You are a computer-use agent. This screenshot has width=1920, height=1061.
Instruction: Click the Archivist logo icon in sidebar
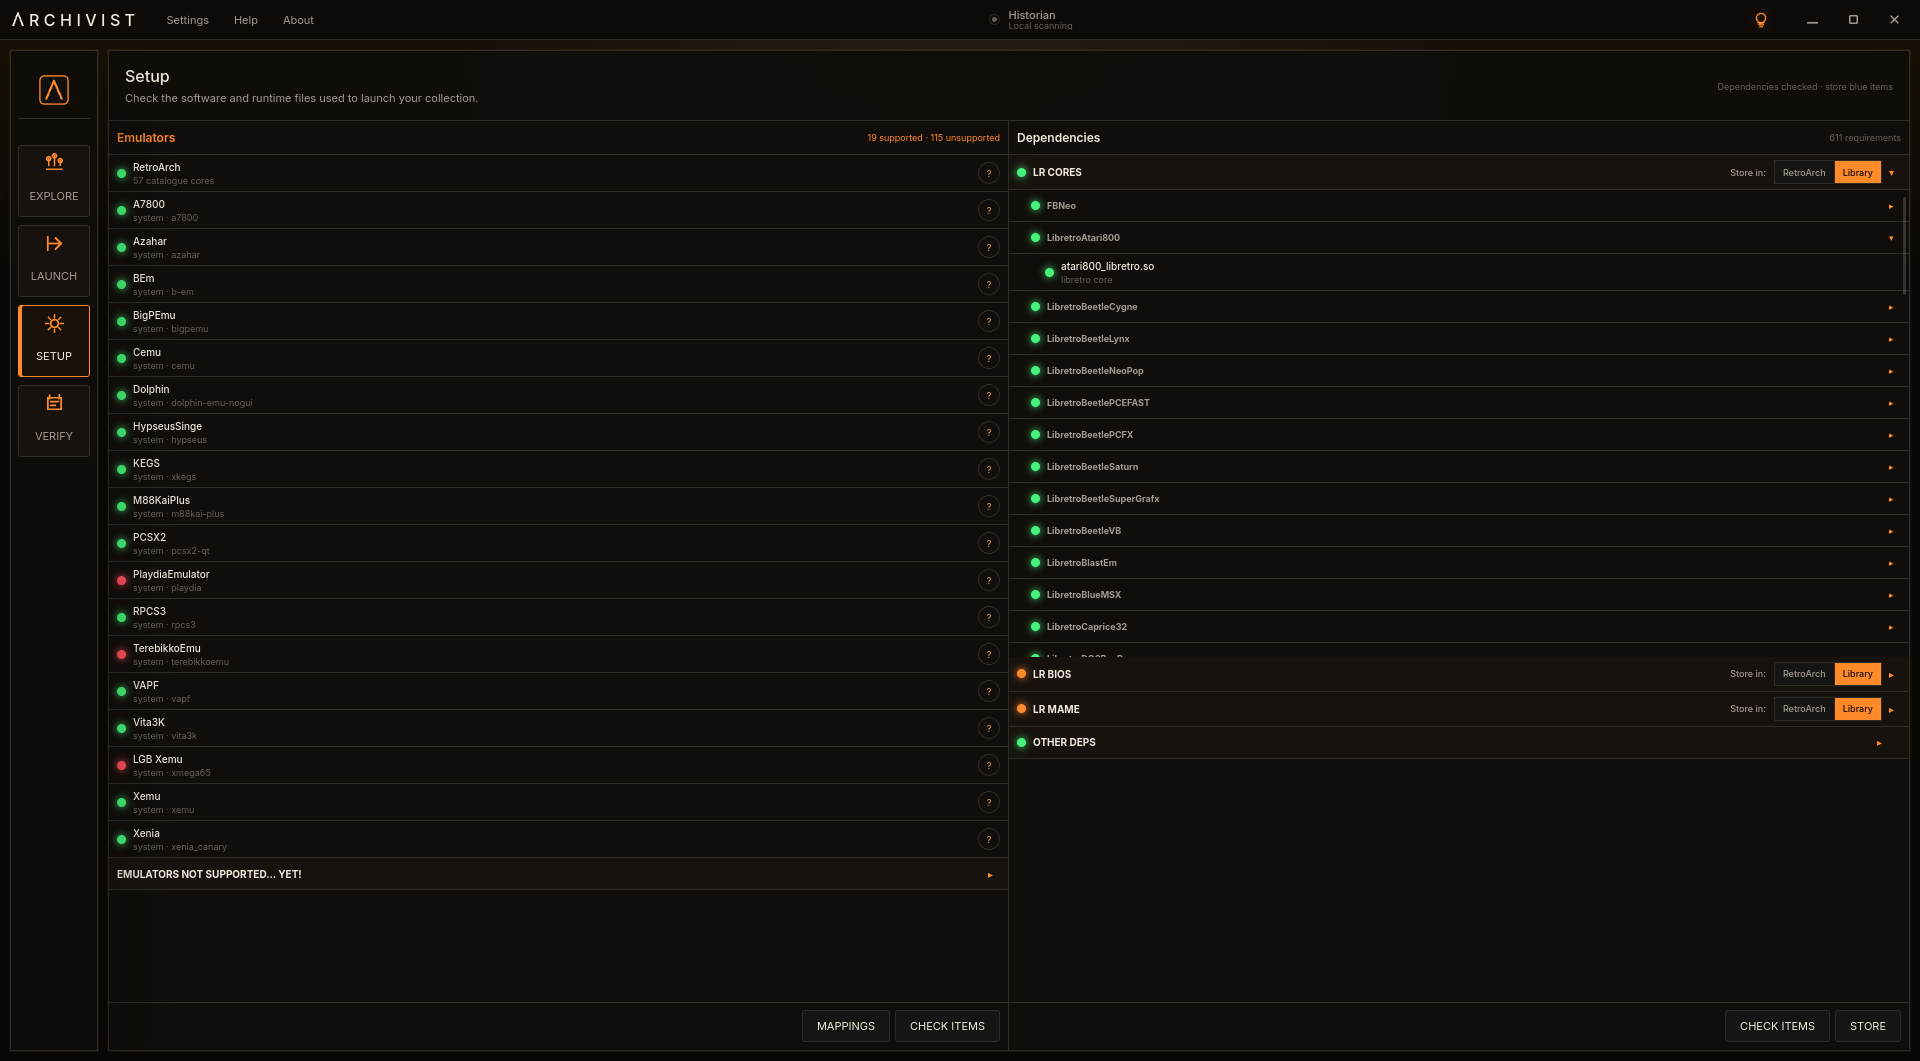(x=54, y=90)
